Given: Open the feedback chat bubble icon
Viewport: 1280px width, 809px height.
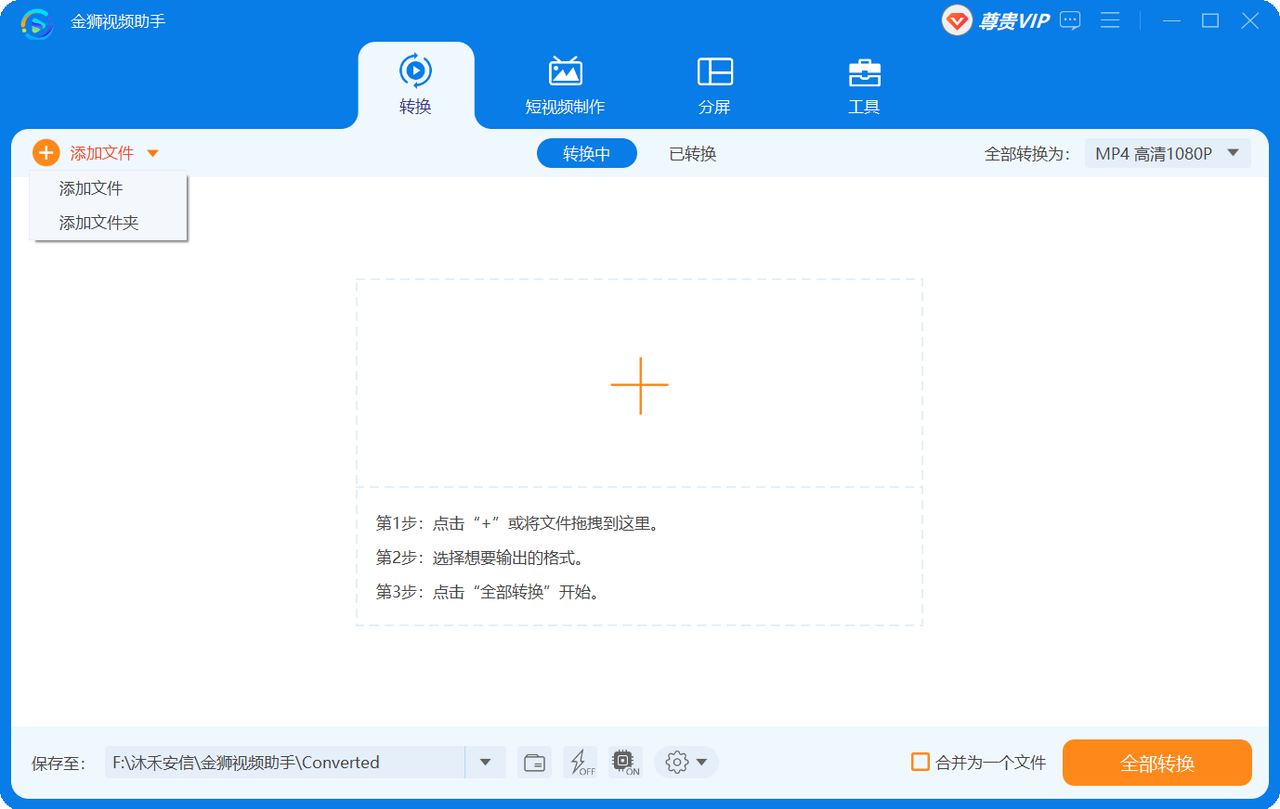Looking at the screenshot, I should tap(1070, 21).
